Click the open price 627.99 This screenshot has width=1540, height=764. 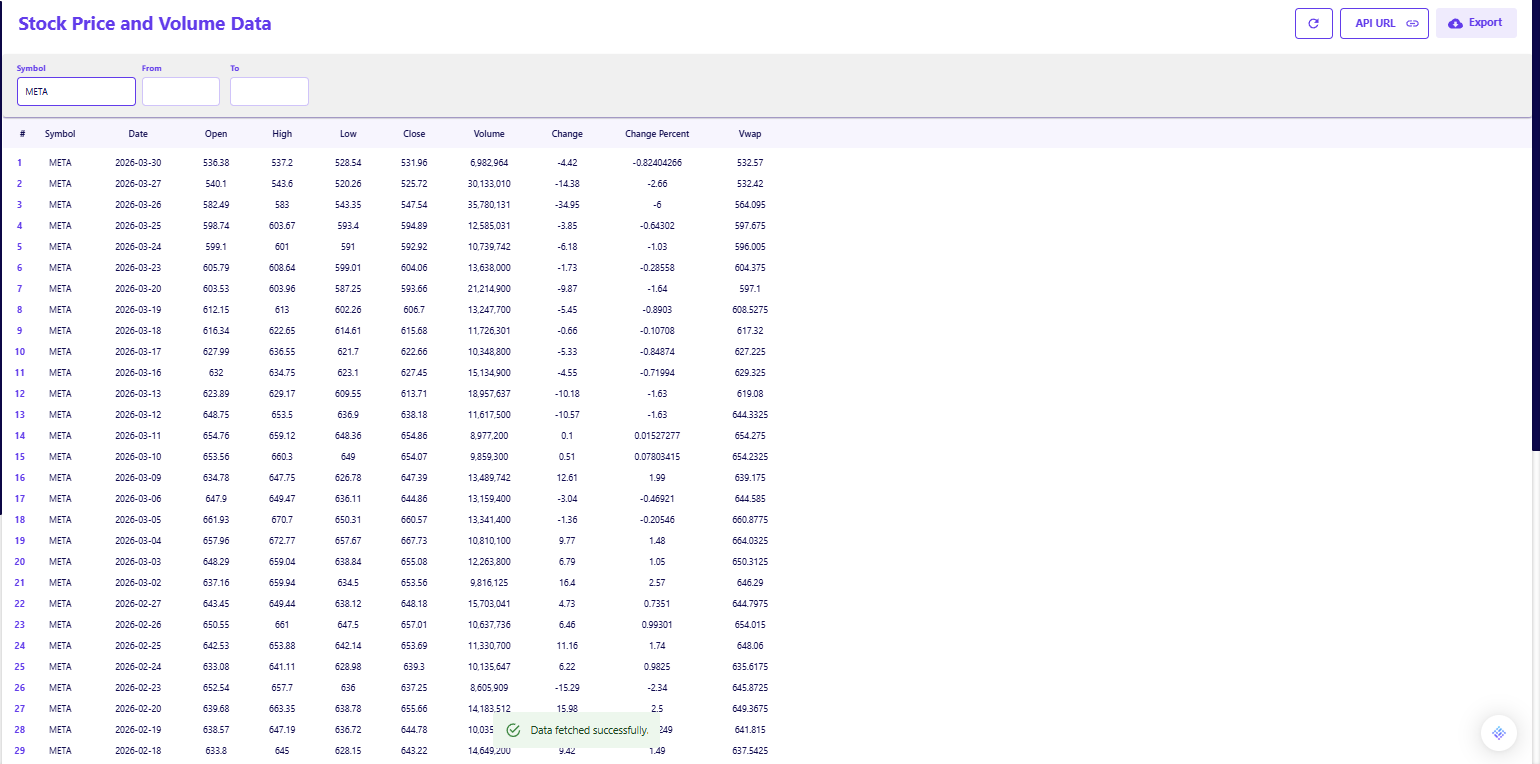pyautogui.click(x=216, y=351)
